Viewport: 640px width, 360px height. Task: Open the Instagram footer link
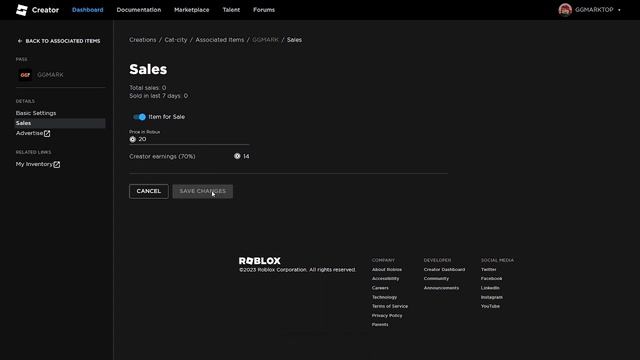(492, 297)
